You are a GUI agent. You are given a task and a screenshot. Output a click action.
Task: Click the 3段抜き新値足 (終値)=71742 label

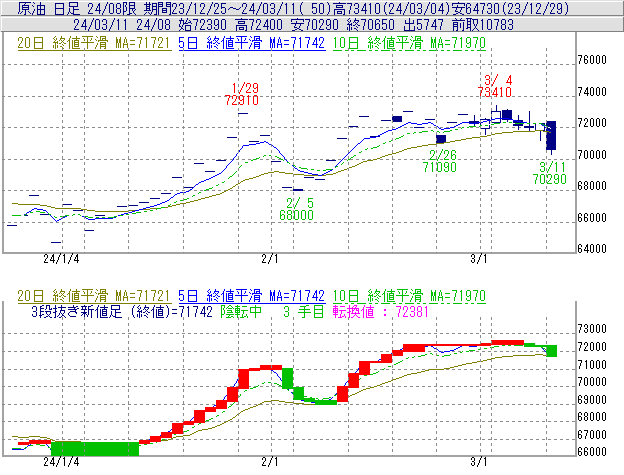click(122, 311)
